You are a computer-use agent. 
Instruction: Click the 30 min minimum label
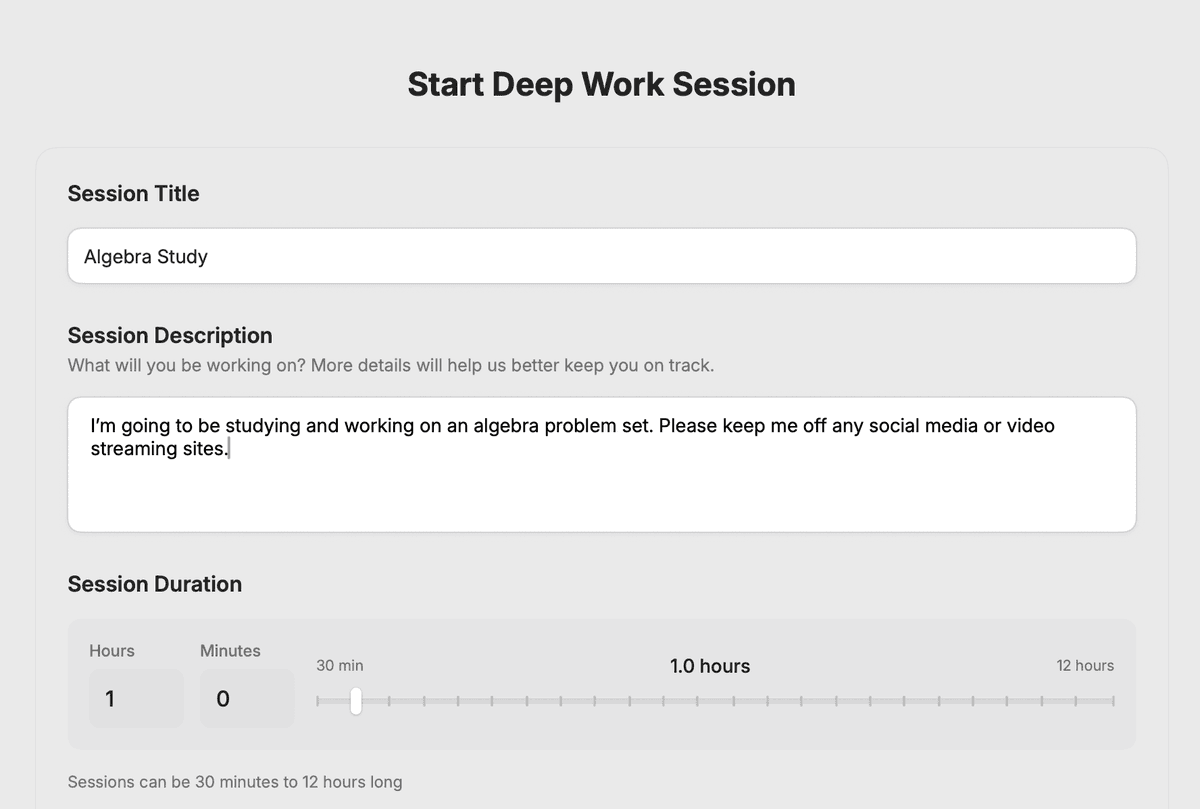click(338, 665)
